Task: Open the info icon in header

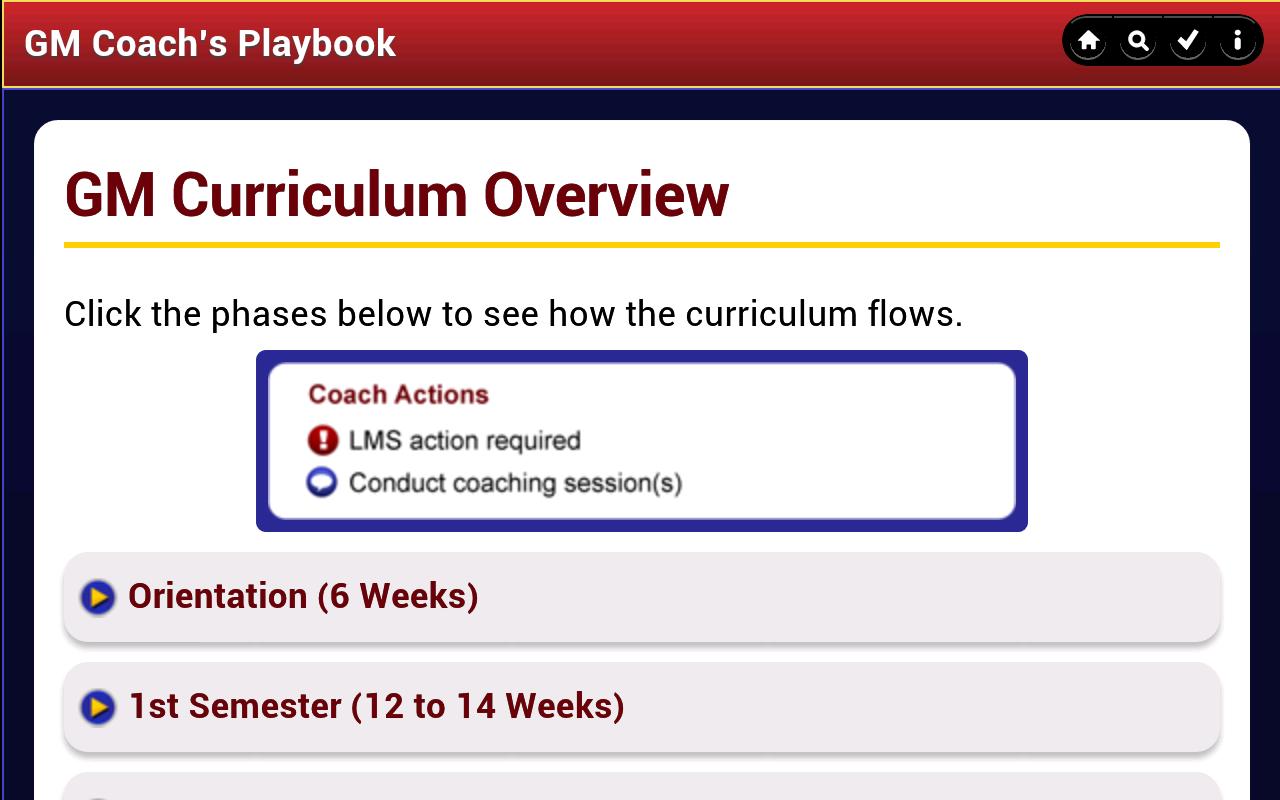Action: (1237, 41)
